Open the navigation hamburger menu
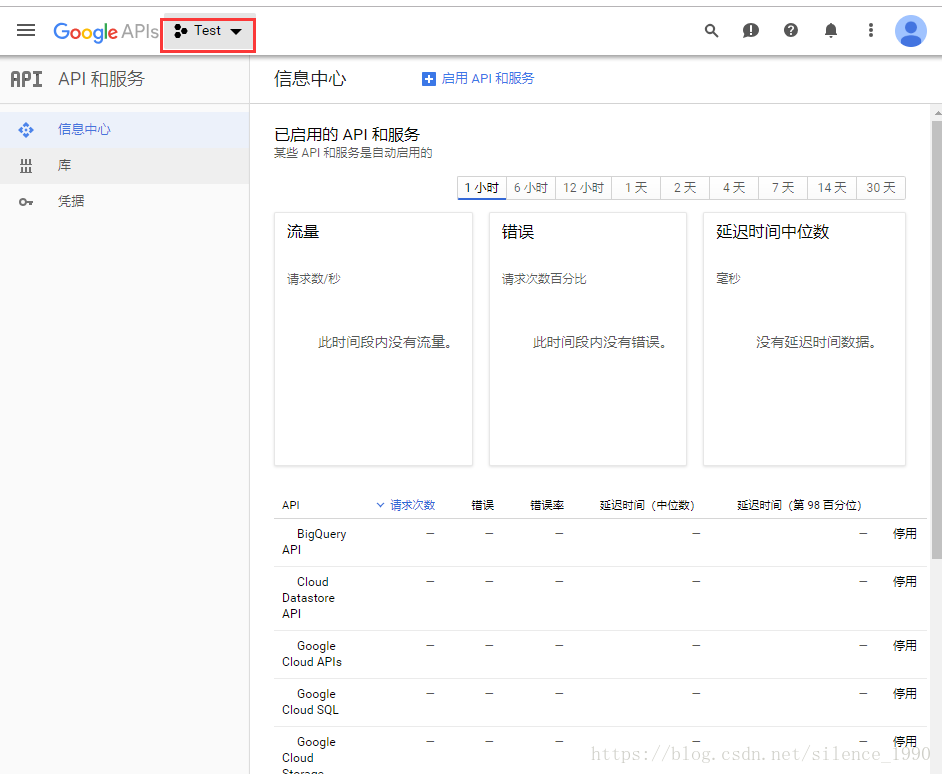Screen dimensions: 942x774 [26, 30]
